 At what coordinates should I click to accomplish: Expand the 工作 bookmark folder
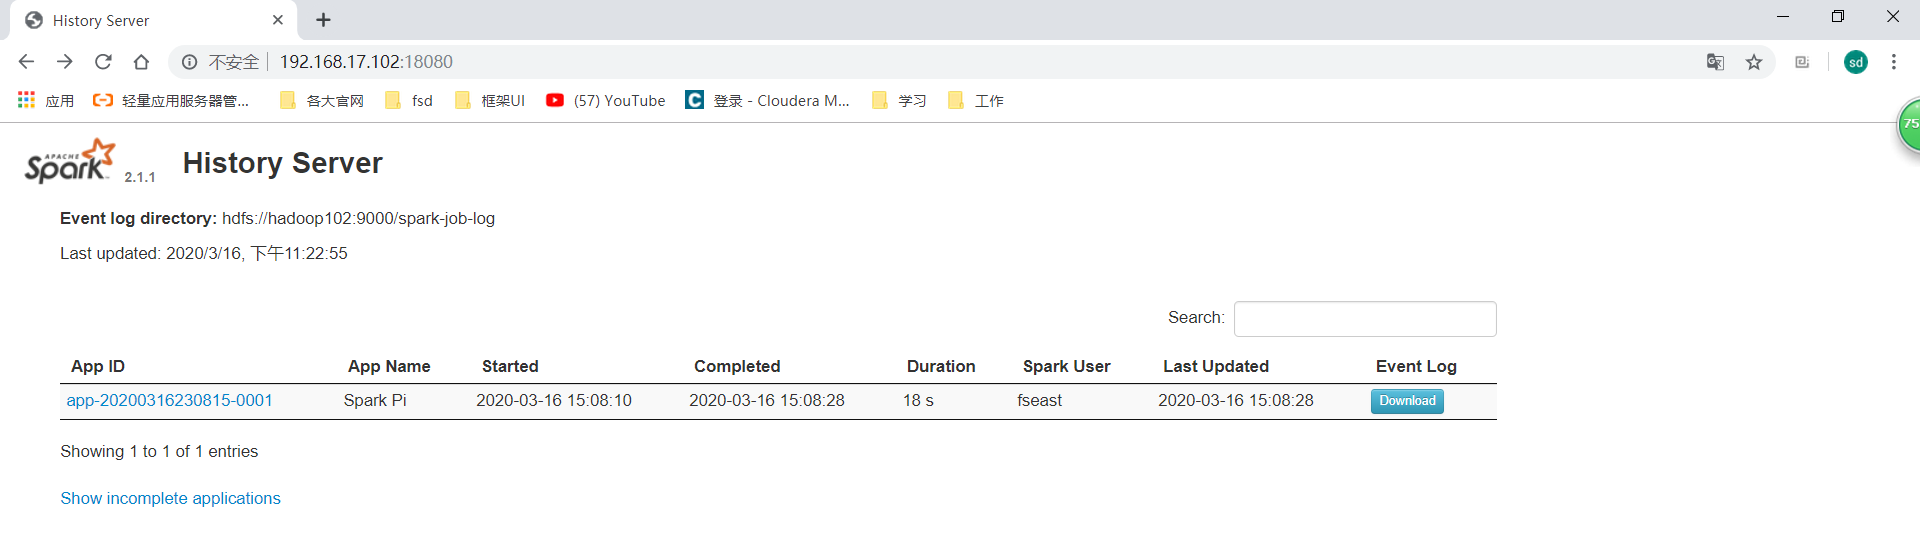976,100
